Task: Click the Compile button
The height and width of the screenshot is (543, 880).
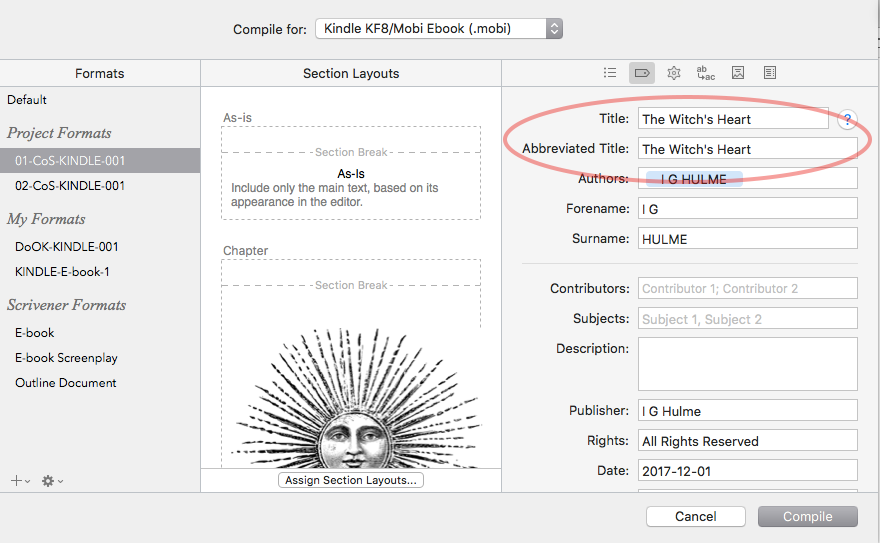Action: (808, 517)
